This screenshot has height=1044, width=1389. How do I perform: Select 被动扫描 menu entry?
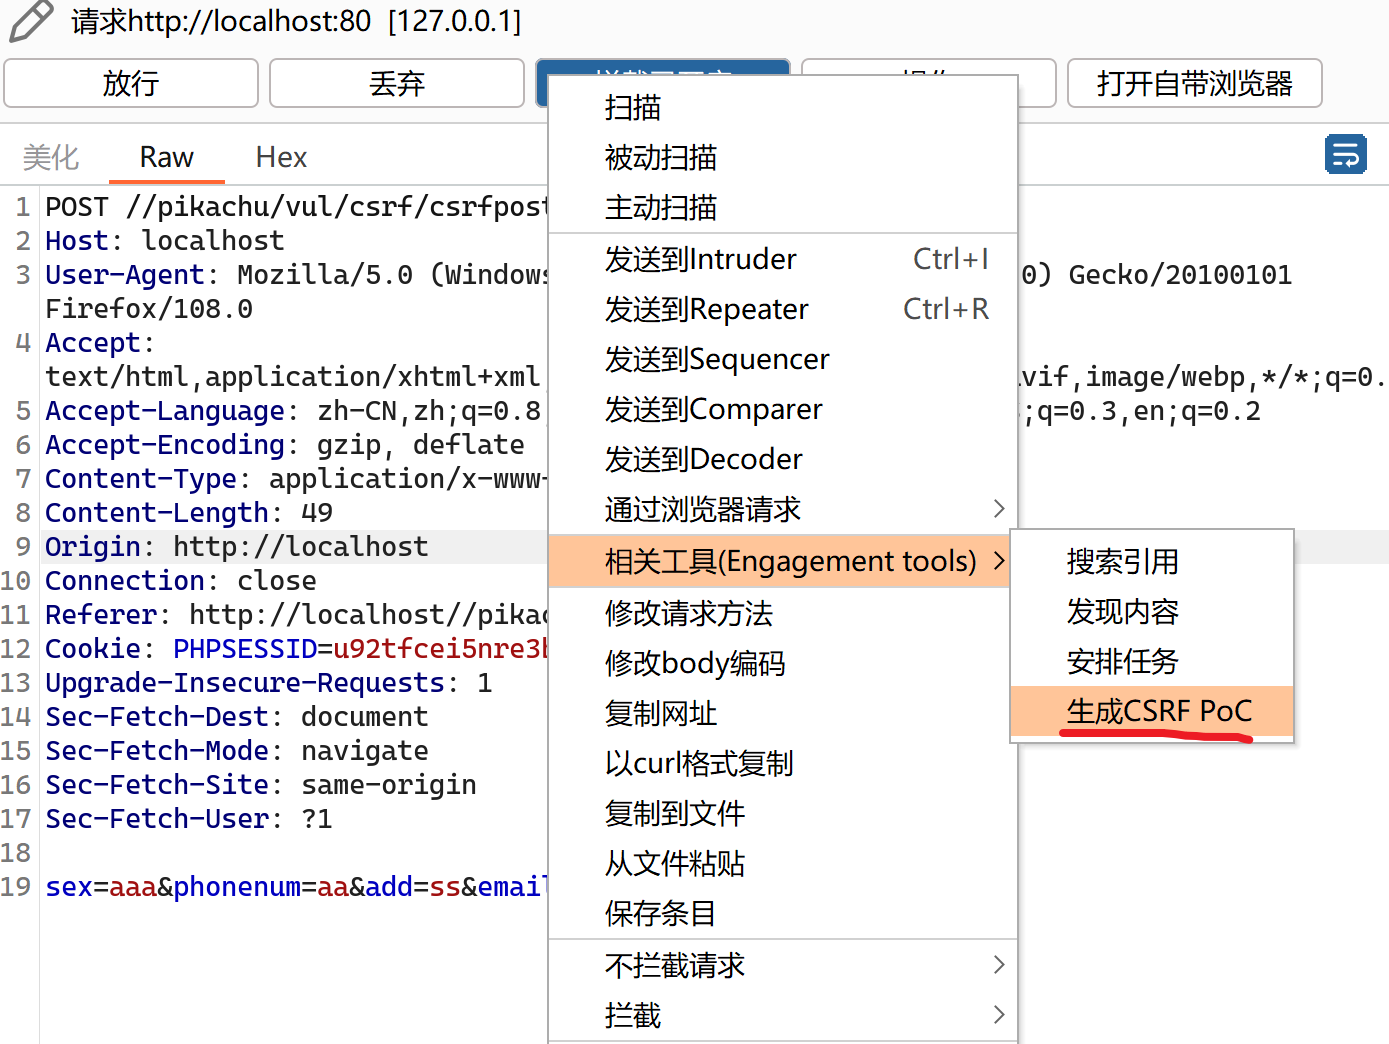coord(783,157)
